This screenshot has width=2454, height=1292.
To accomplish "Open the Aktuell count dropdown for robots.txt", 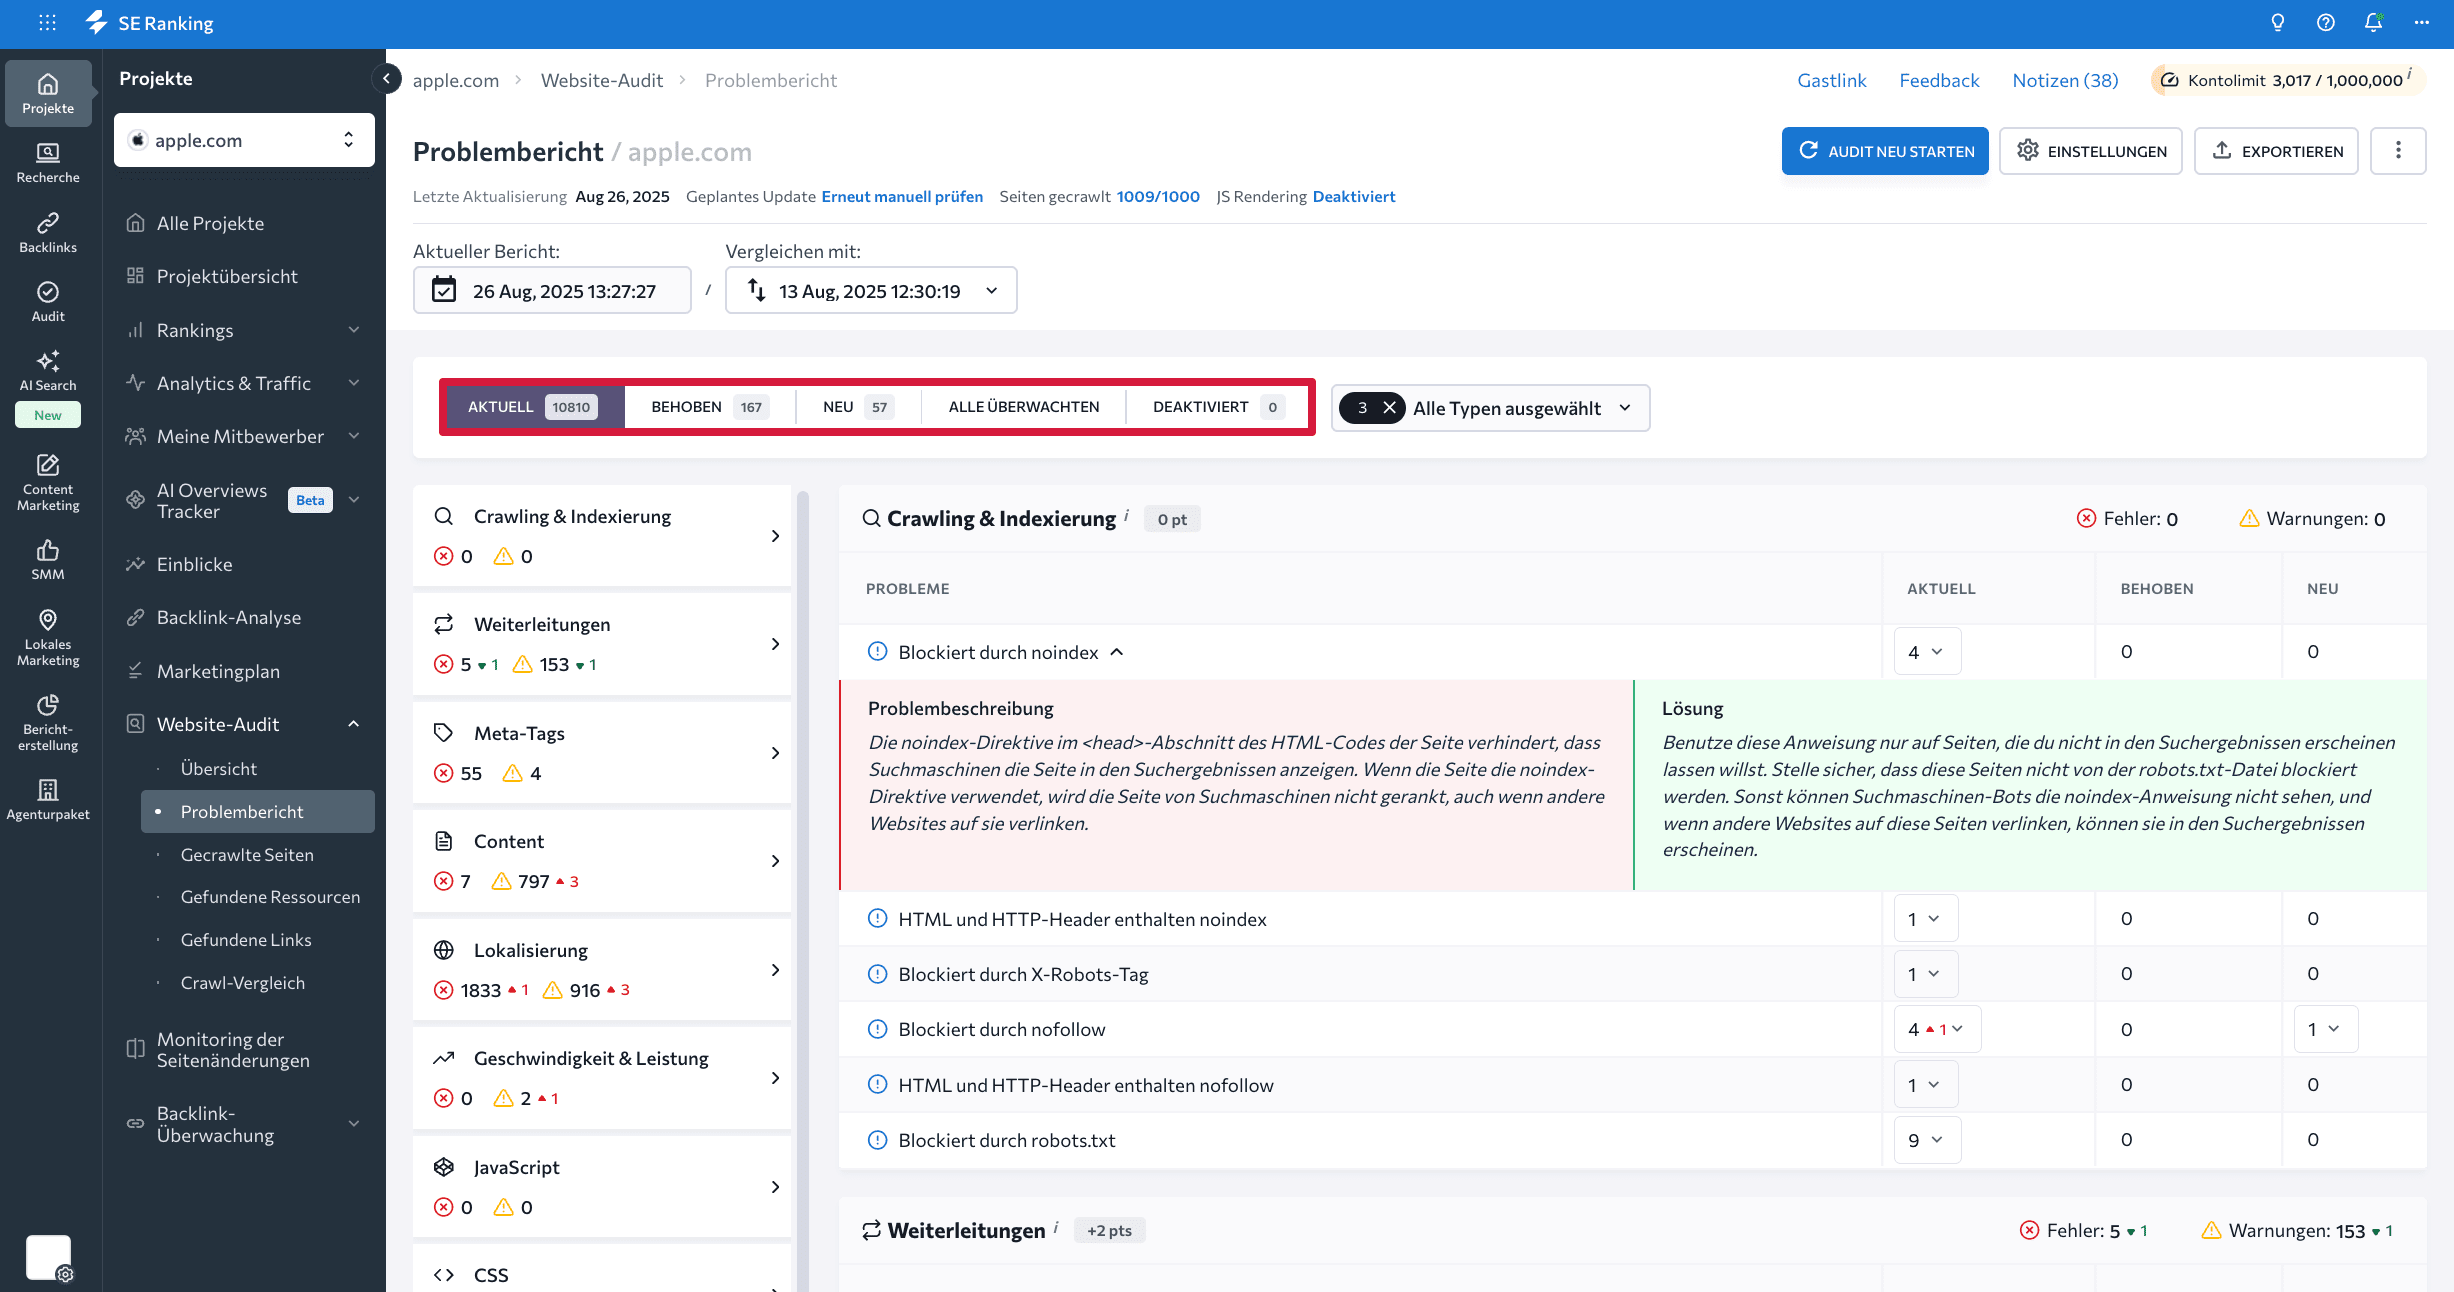I will 1927,1140.
